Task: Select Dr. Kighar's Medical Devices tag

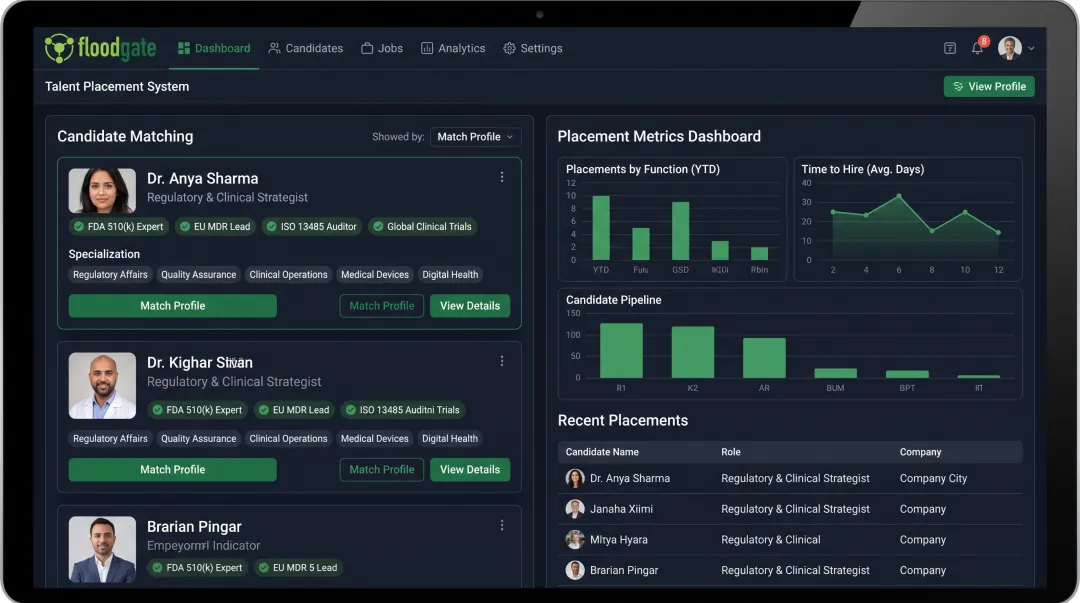Action: click(x=375, y=438)
